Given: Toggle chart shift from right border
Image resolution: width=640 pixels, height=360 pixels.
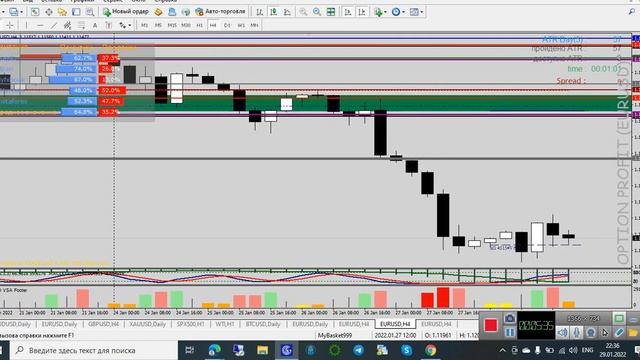Looking at the screenshot, I should click(362, 12).
